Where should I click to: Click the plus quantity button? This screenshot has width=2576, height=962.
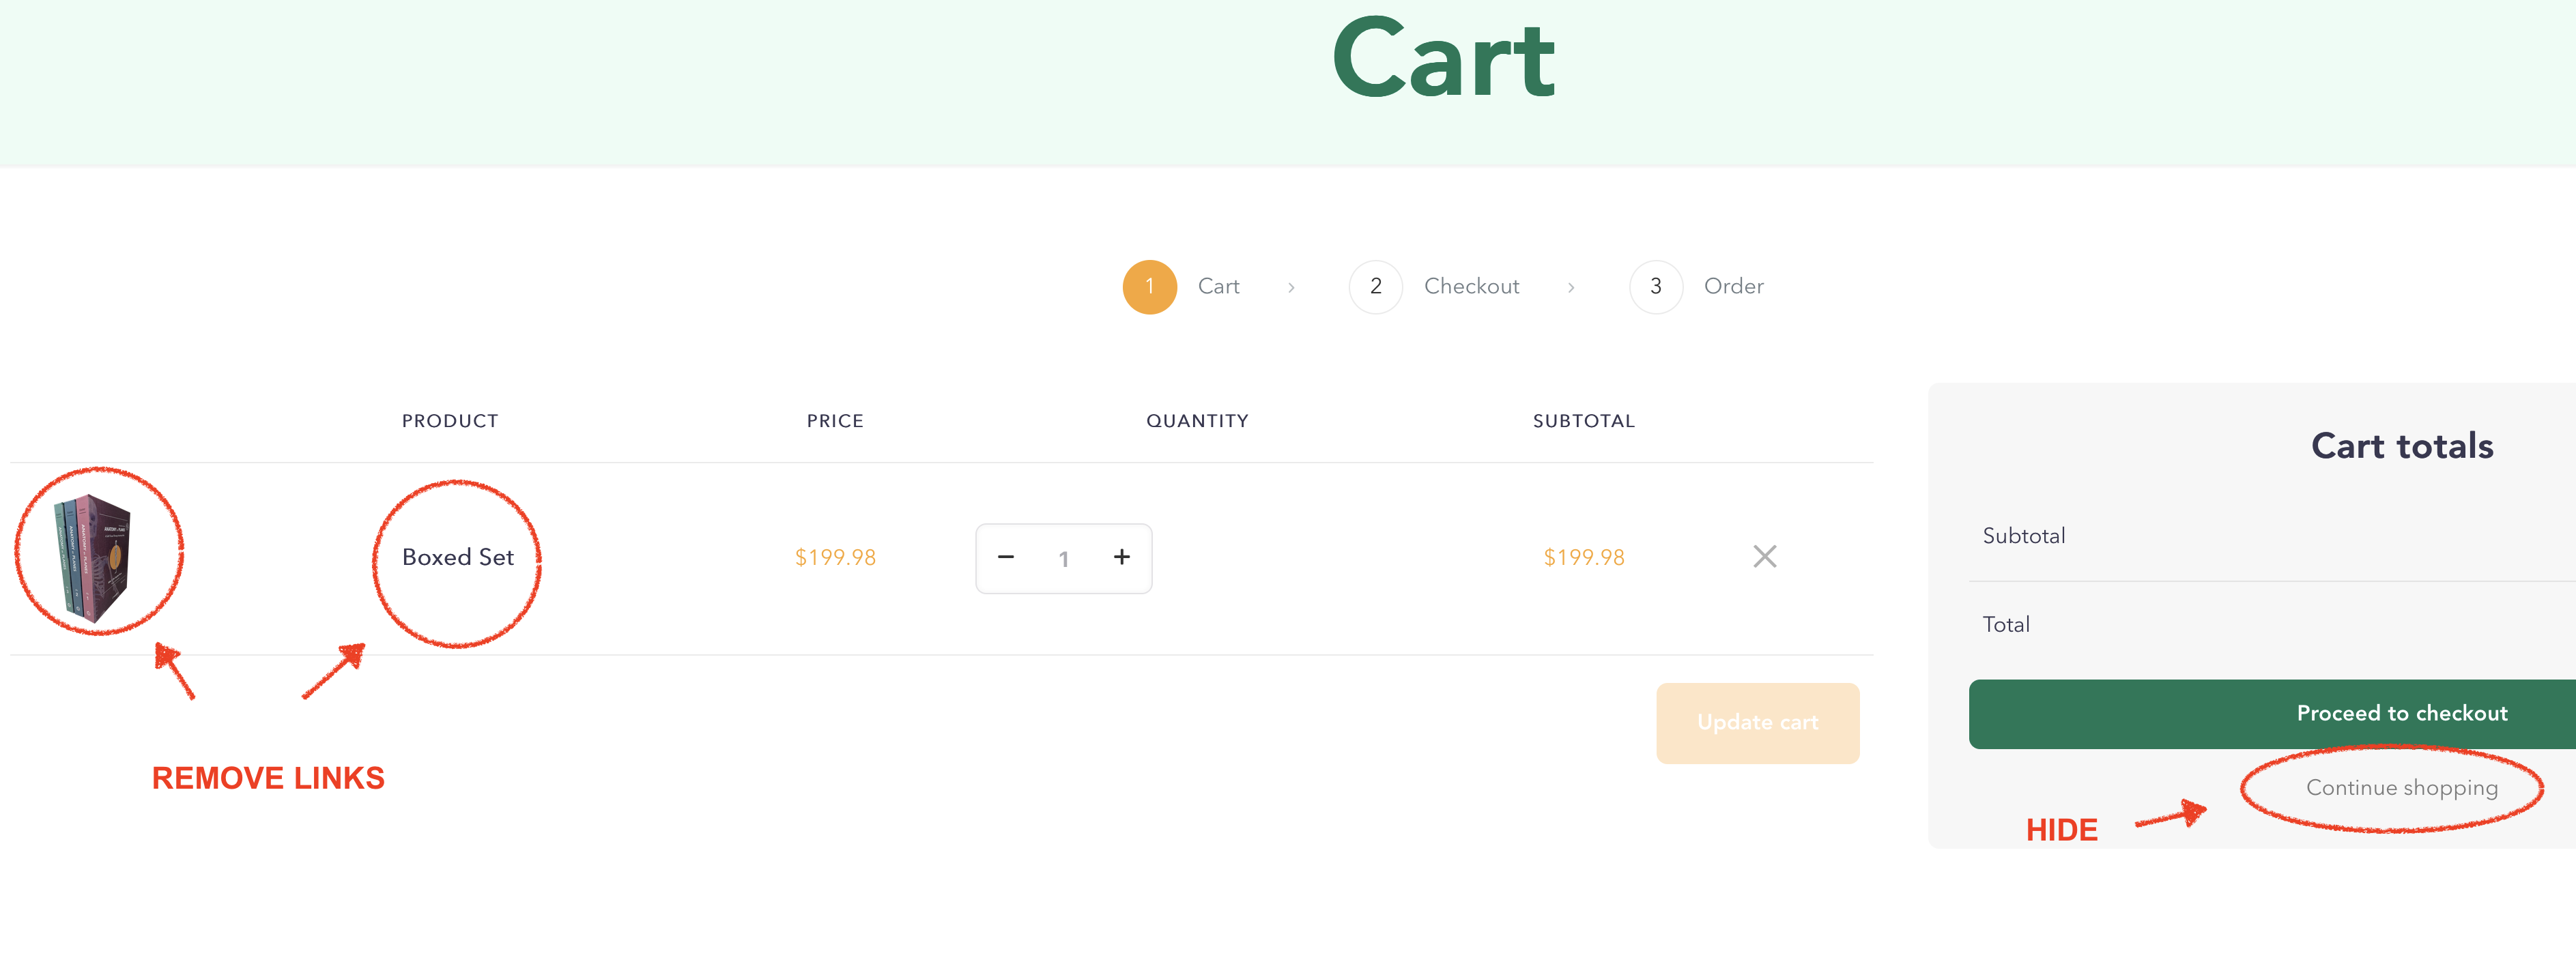(x=1122, y=557)
